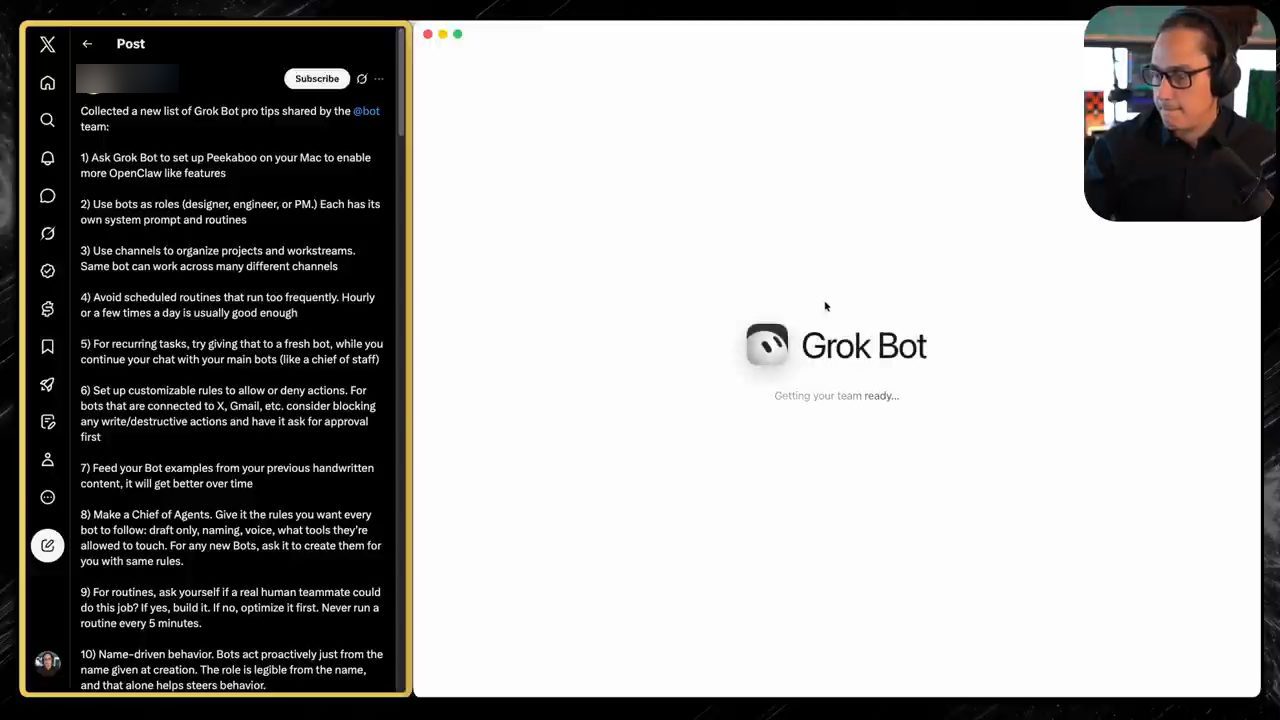Click tip "4) Avoid scheduled routines"
1280x720 pixels.
click(228, 305)
